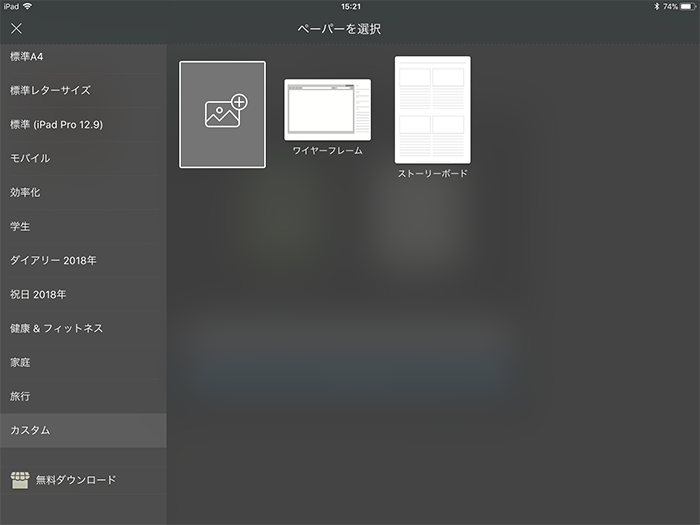Viewport: 700px width, 525px height.
Task: Tap the ストーリーボード caption text
Action: [x=433, y=173]
